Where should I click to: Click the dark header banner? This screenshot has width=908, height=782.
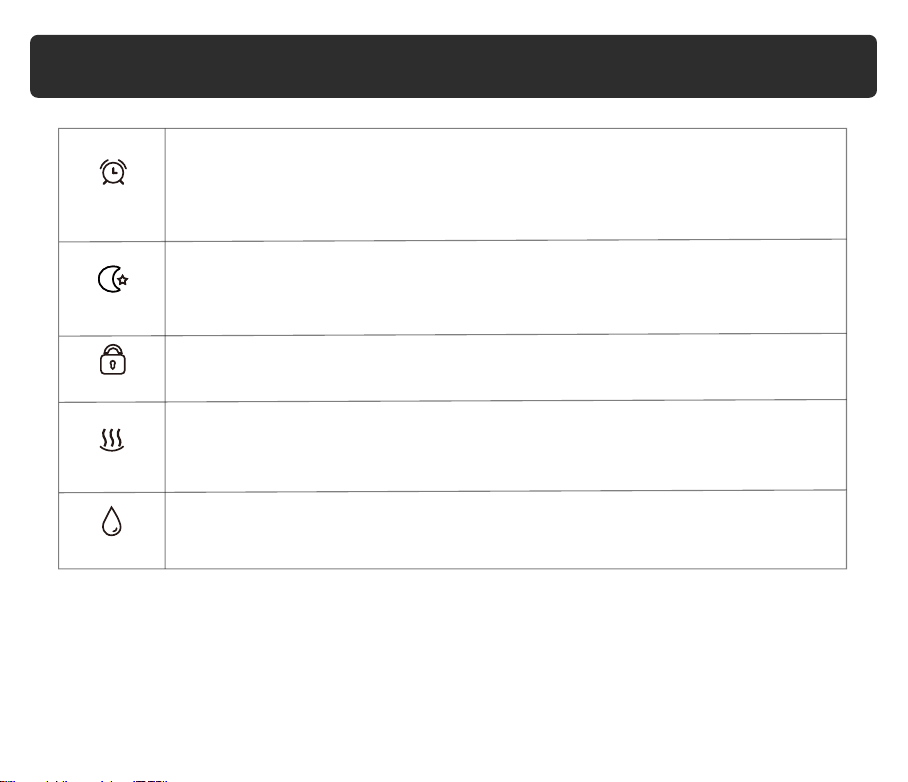point(453,66)
